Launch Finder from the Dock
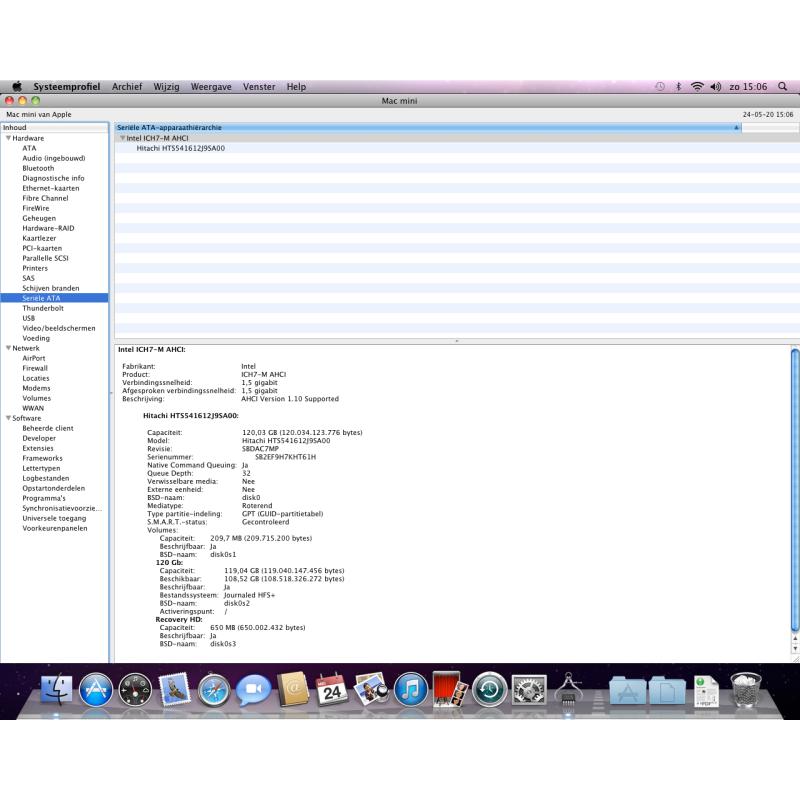The height and width of the screenshot is (800, 800). 56,689
